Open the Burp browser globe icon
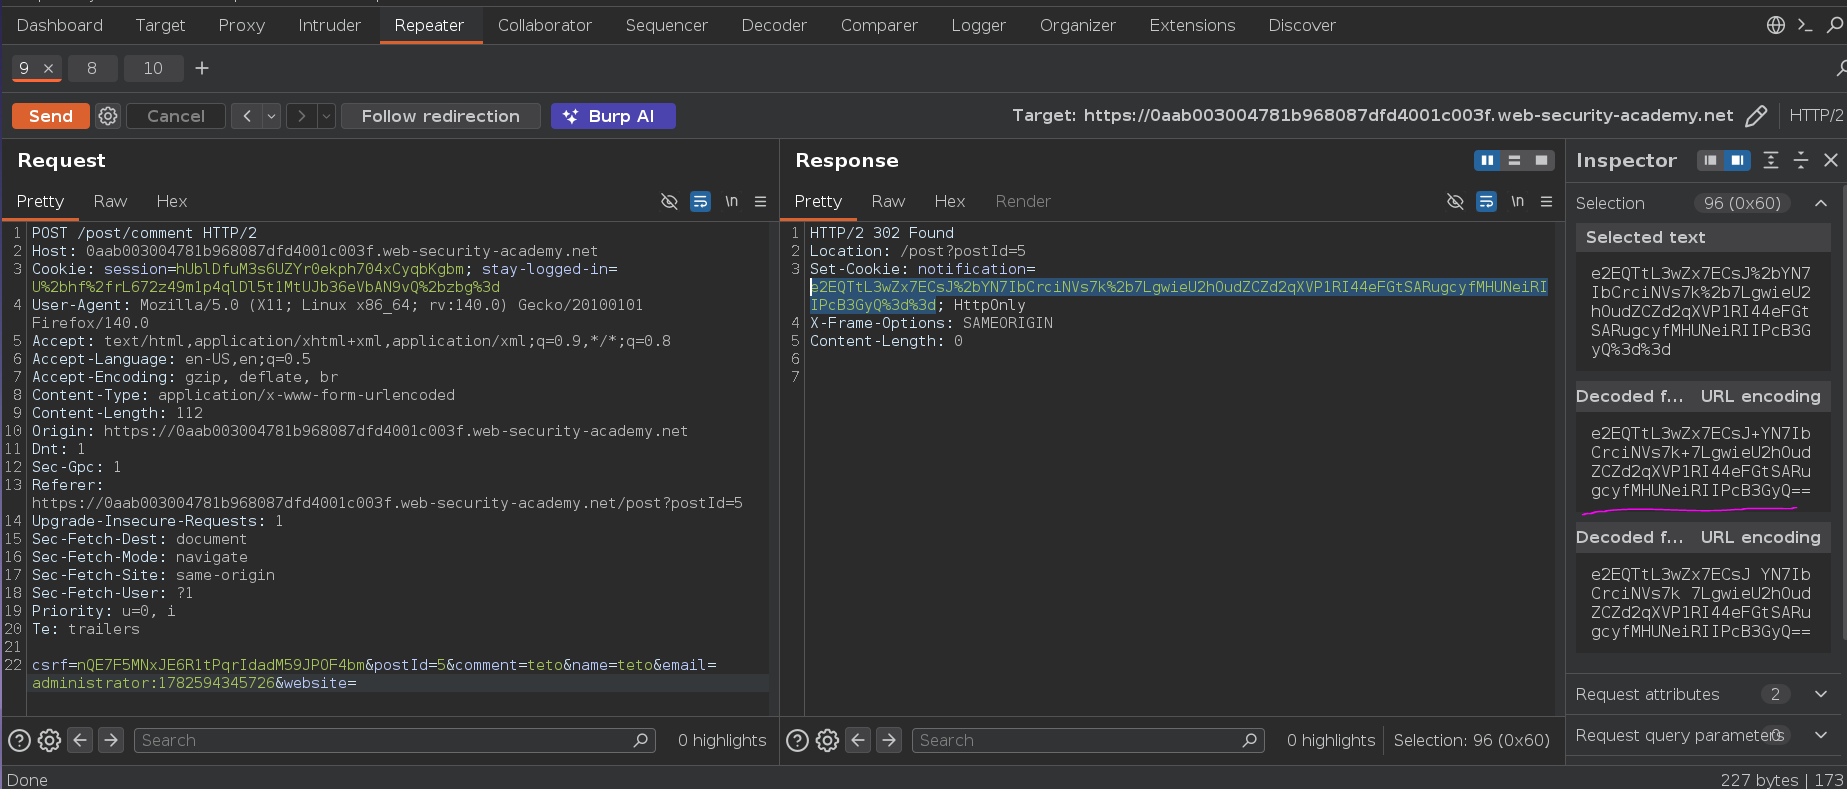Image resolution: width=1847 pixels, height=789 pixels. point(1776,25)
